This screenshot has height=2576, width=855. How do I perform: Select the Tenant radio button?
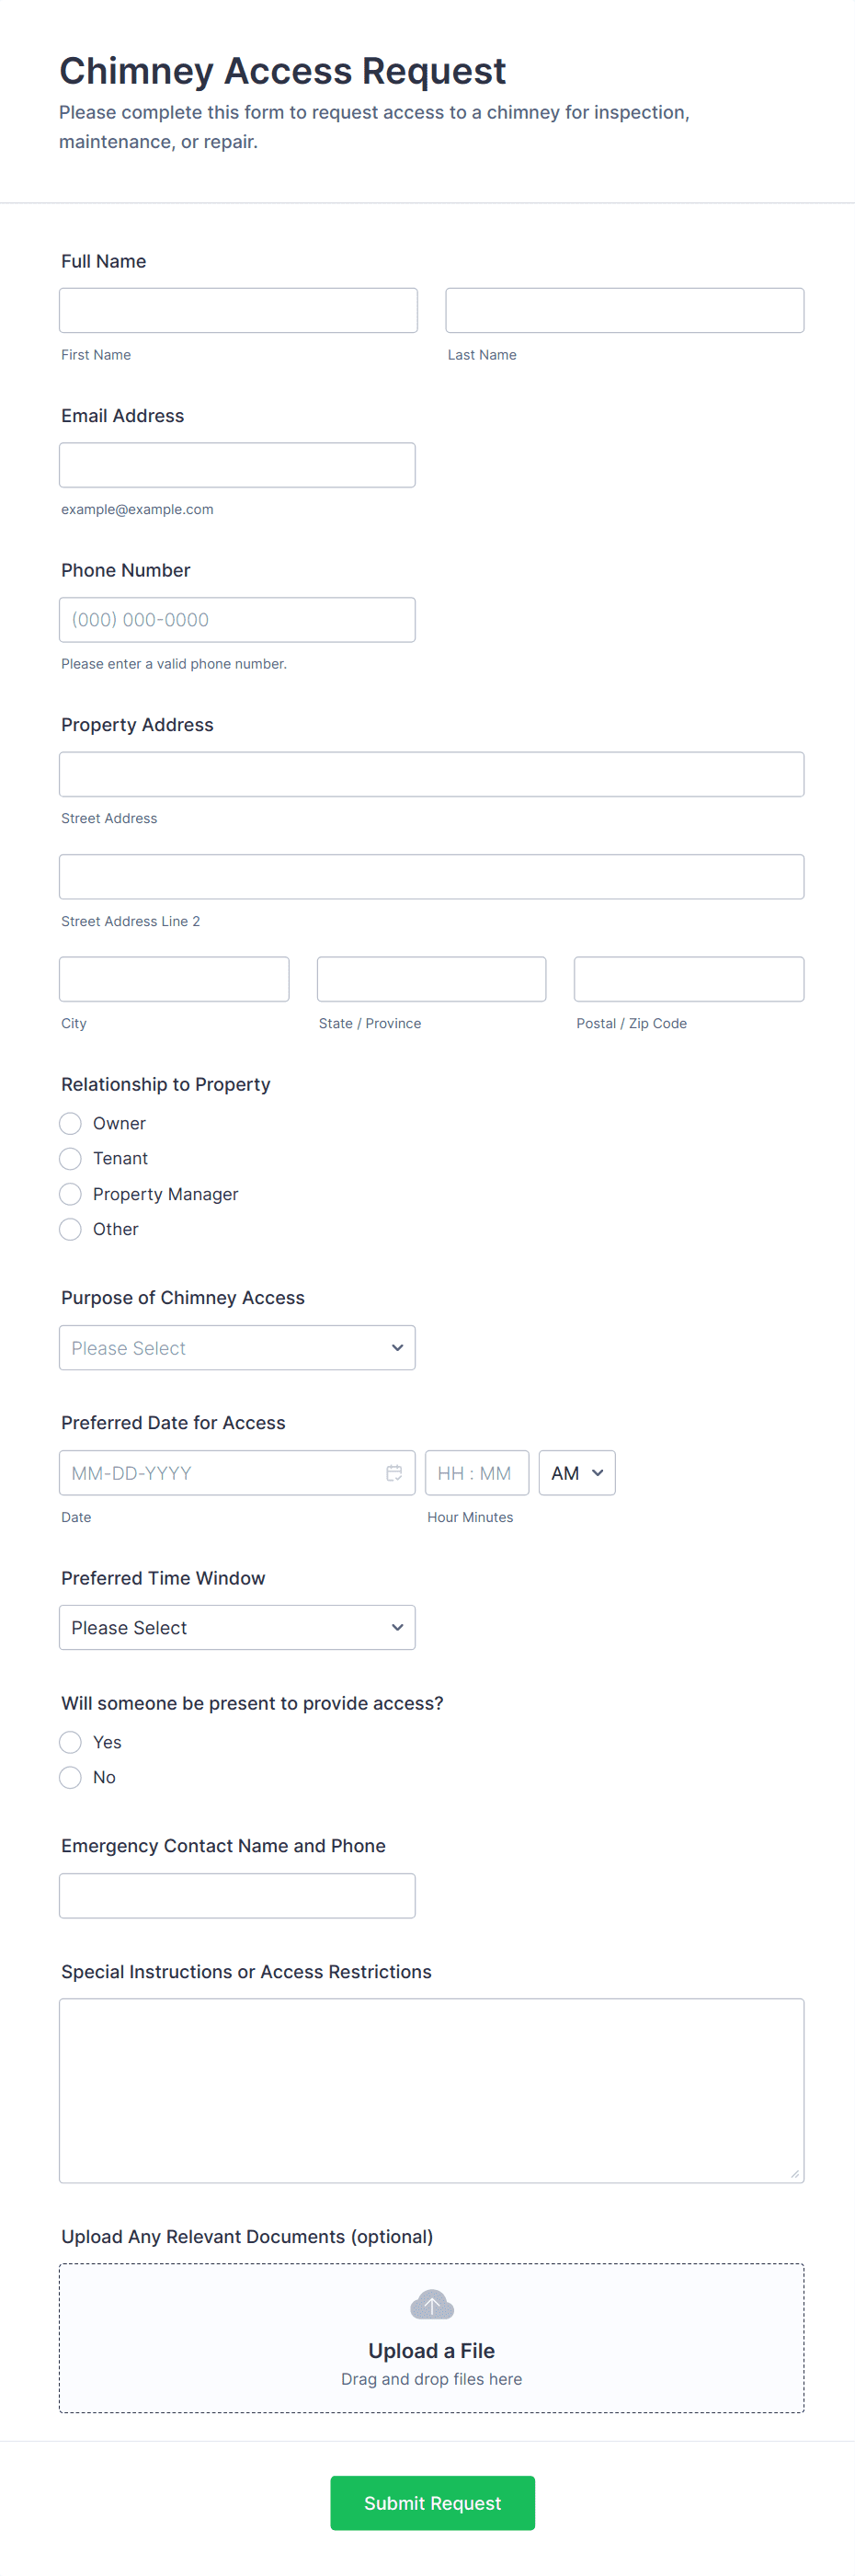[70, 1158]
